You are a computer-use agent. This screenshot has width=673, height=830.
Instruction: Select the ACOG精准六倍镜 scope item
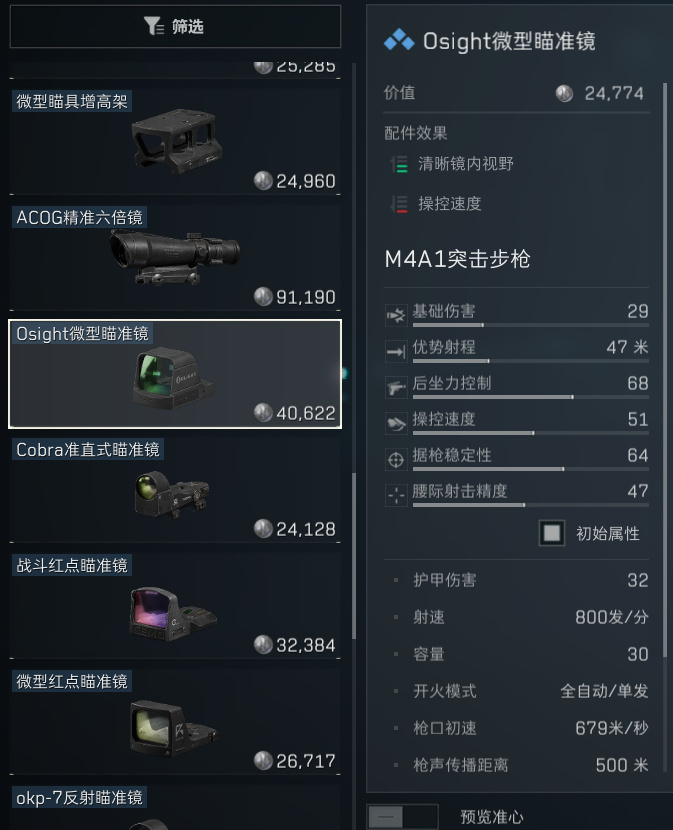[175, 258]
